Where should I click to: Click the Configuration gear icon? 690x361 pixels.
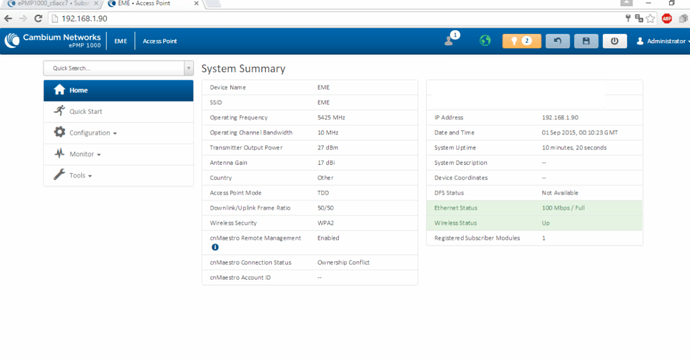[59, 132]
